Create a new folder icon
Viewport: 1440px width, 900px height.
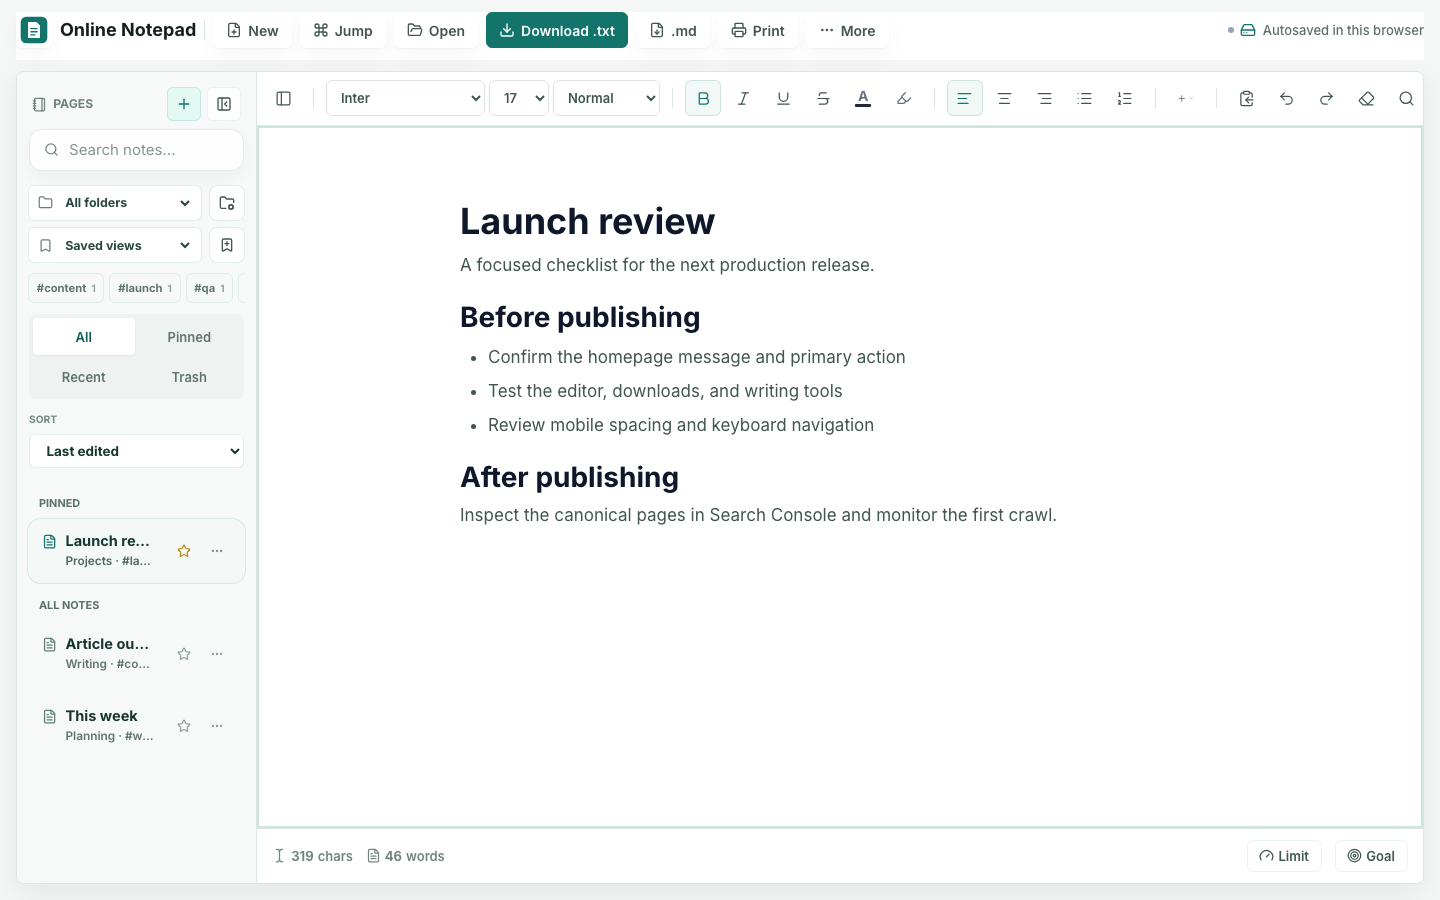click(227, 203)
